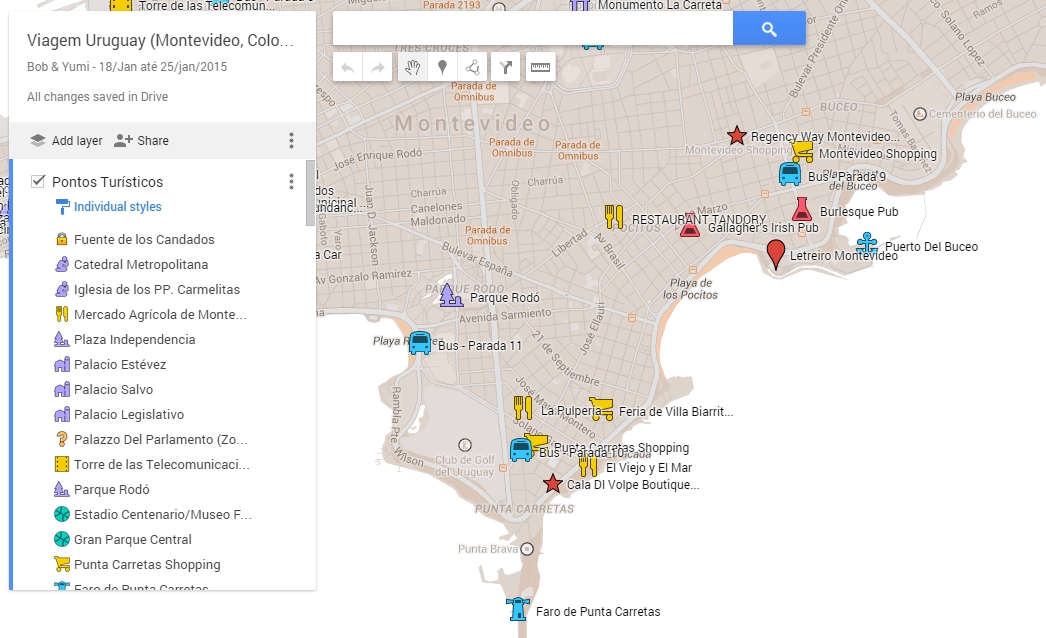Open Individual styles settings
The image size is (1046, 638).
click(117, 207)
